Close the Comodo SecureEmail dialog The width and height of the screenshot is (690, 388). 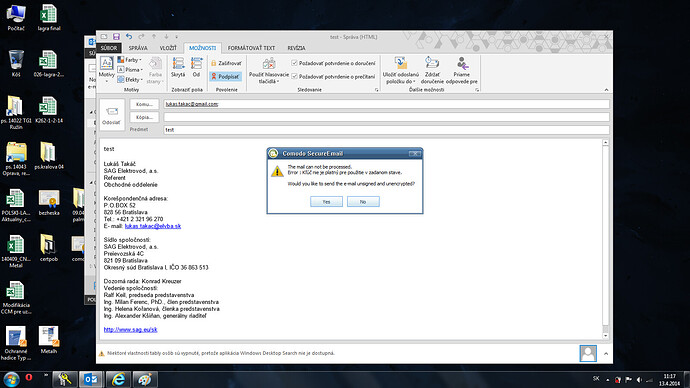(415, 154)
